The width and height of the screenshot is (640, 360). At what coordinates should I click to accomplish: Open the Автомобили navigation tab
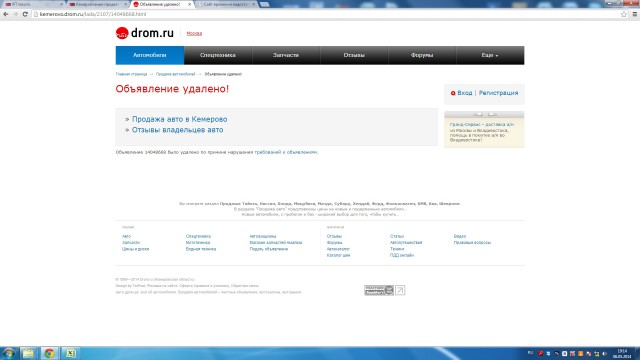[150, 55]
